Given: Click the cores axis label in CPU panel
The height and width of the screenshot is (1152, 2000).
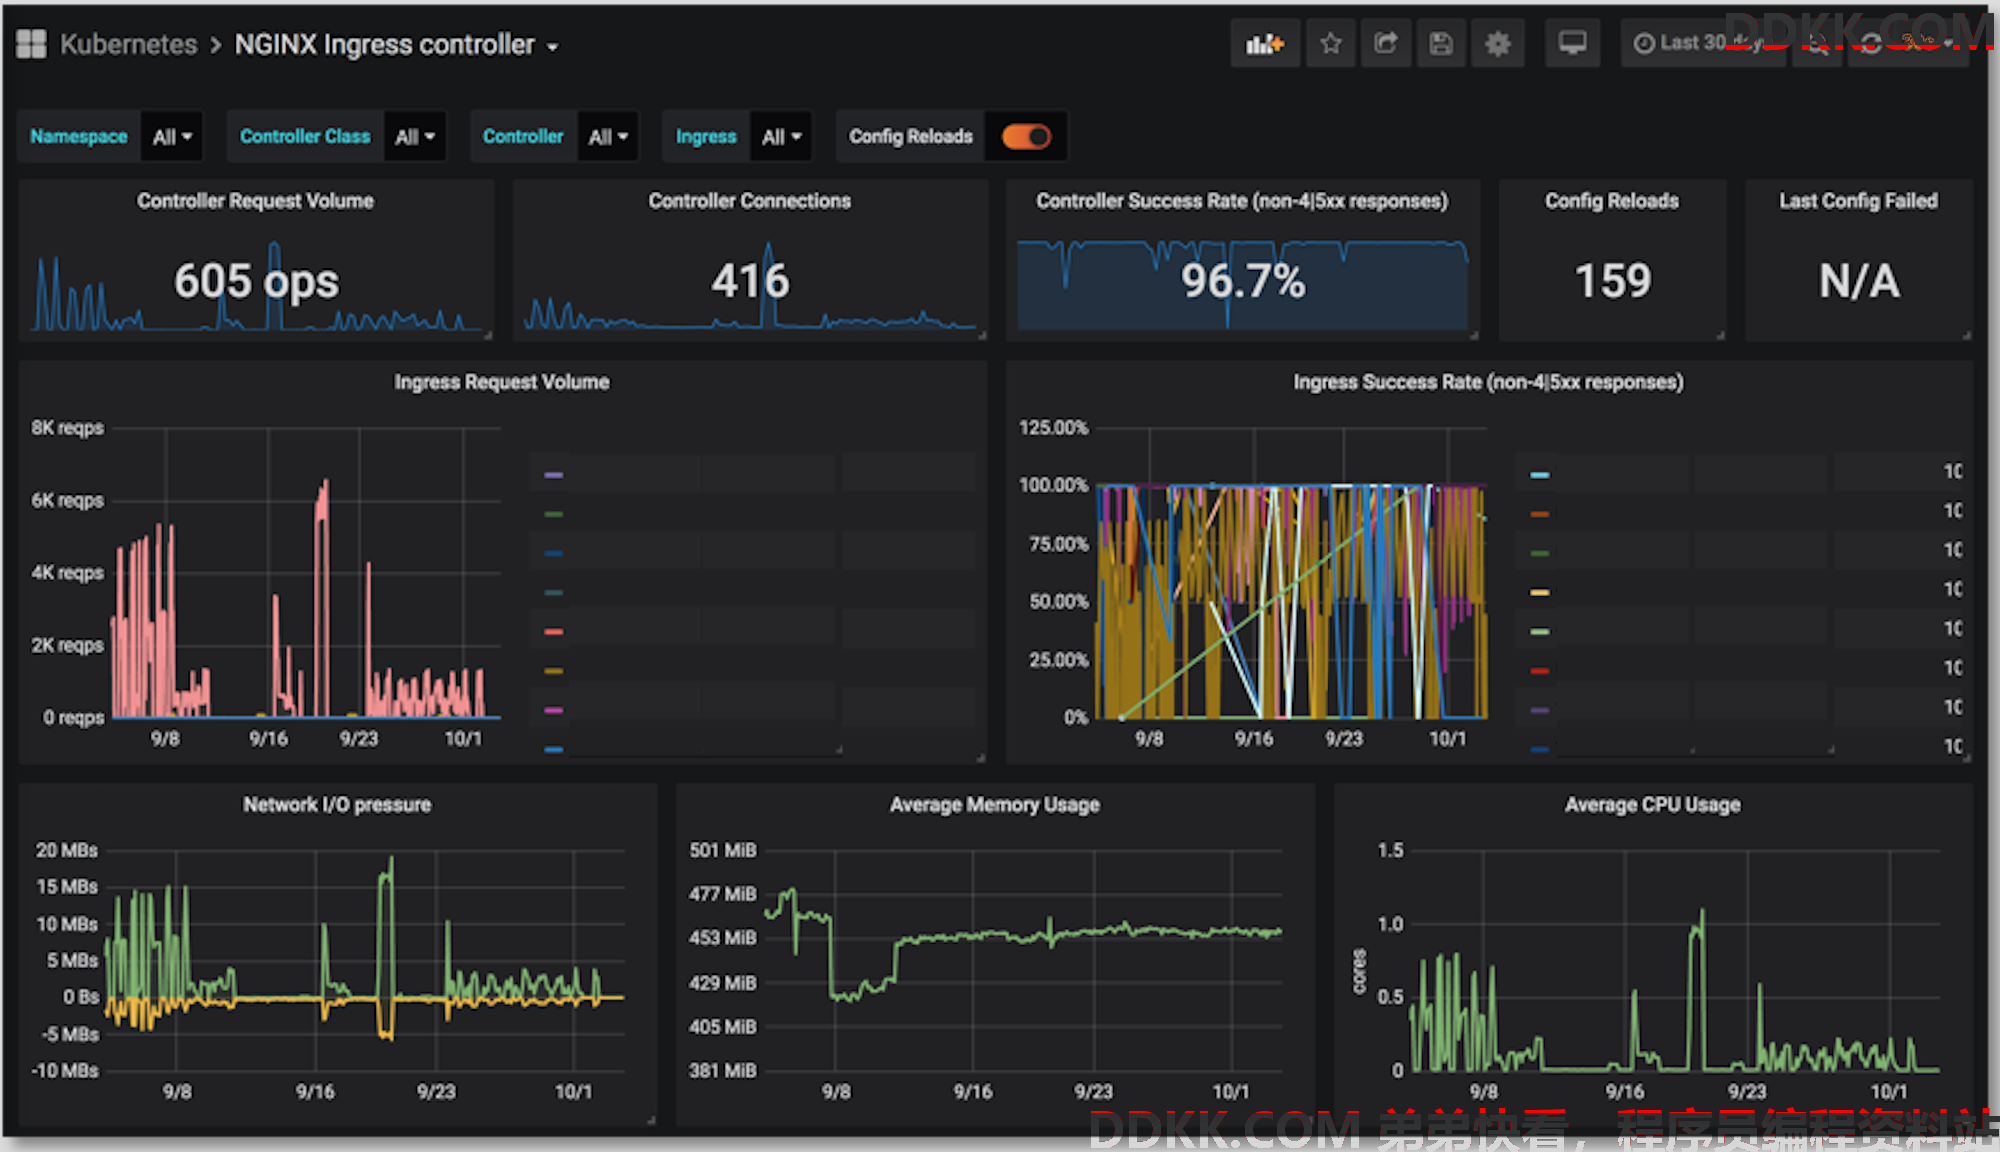Looking at the screenshot, I should 1359,972.
